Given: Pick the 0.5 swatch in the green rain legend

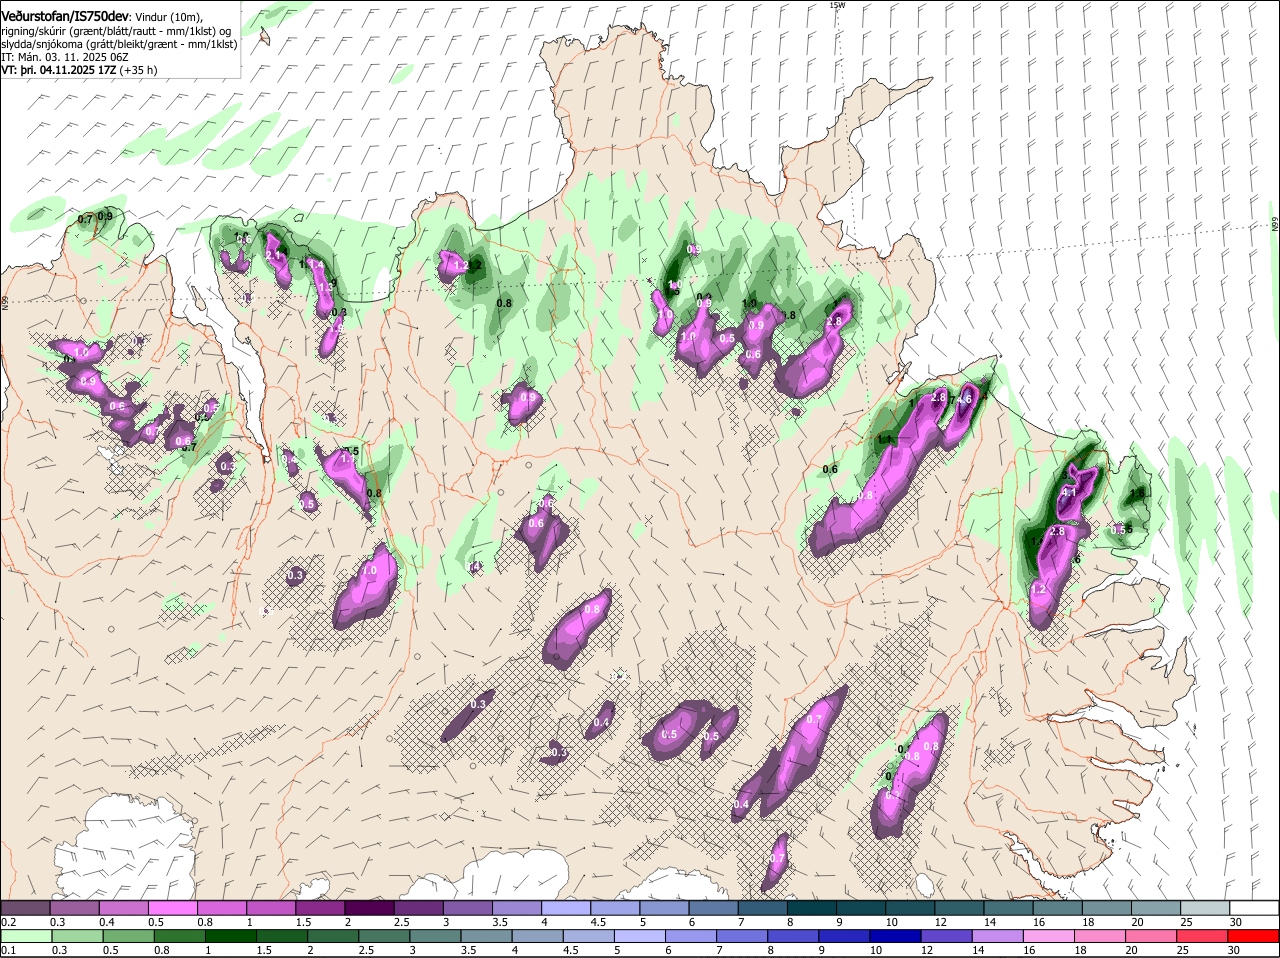Looking at the screenshot, I should (128, 935).
